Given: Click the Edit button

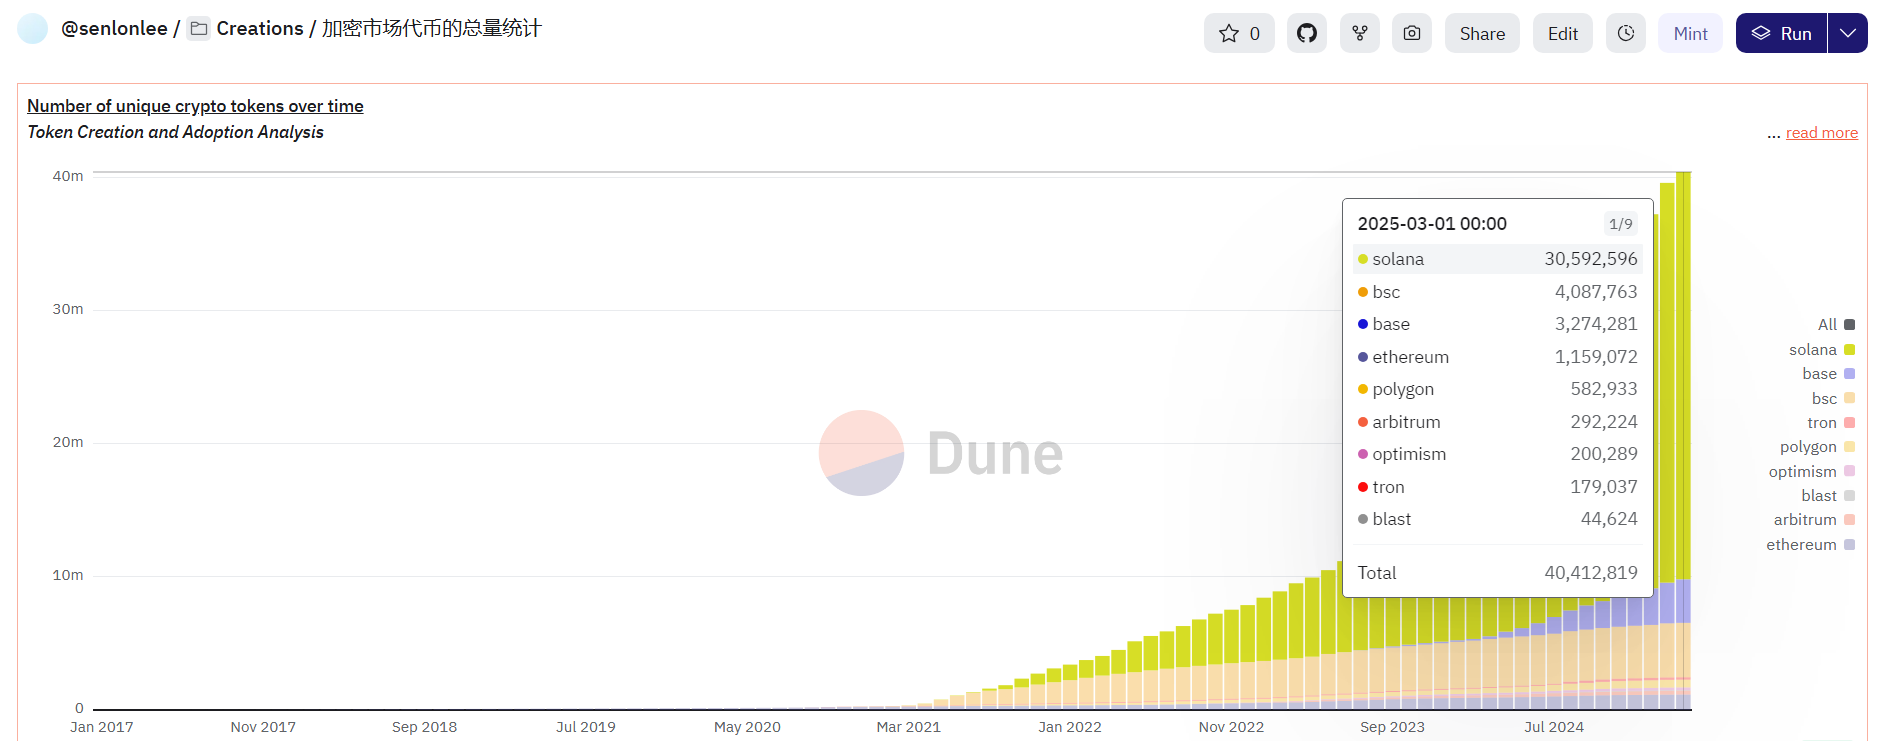Looking at the screenshot, I should [1563, 33].
